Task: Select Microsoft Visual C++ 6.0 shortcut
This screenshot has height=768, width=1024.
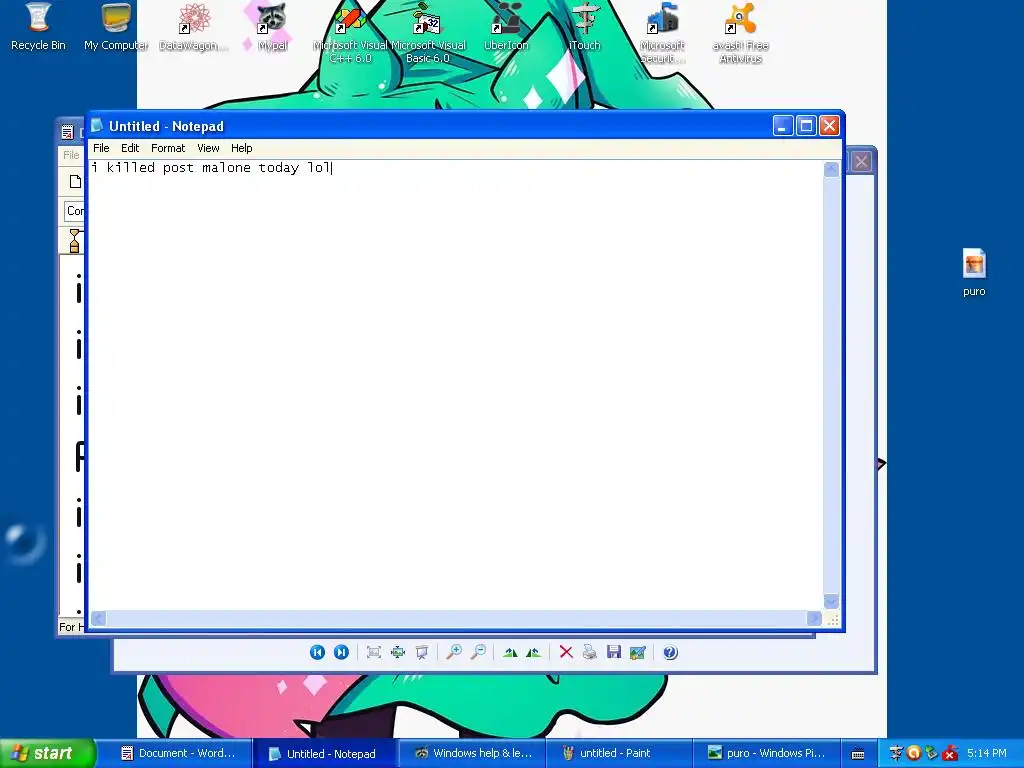Action: pos(350,33)
